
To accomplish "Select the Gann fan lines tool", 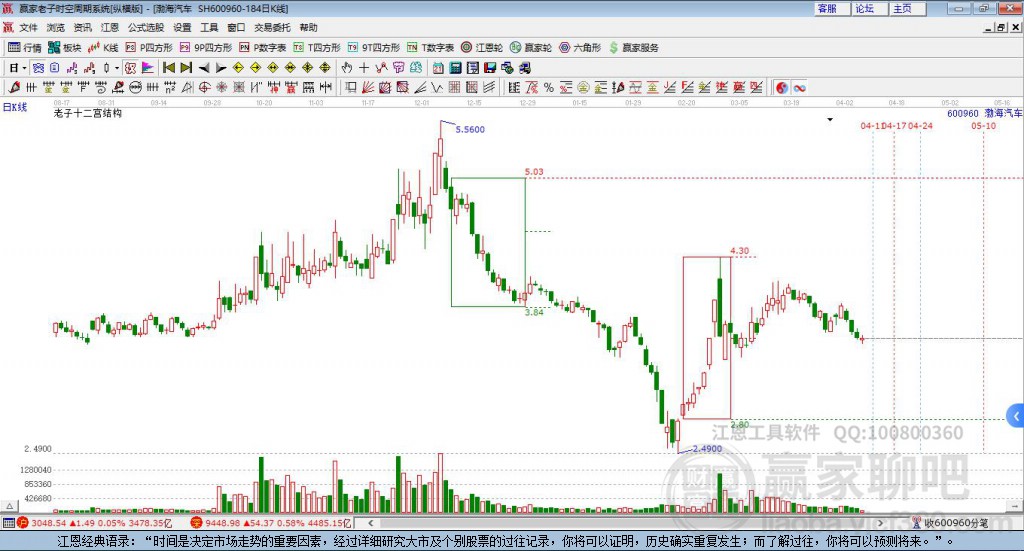I will 368,87.
